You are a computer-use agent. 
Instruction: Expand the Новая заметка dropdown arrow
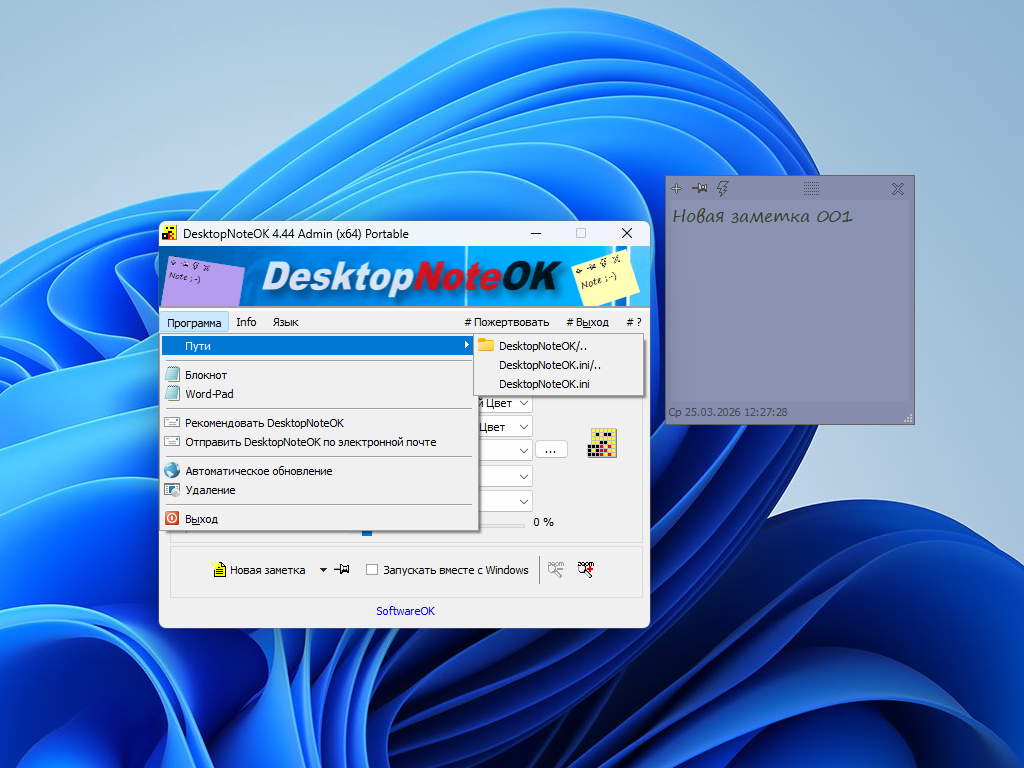(323, 569)
